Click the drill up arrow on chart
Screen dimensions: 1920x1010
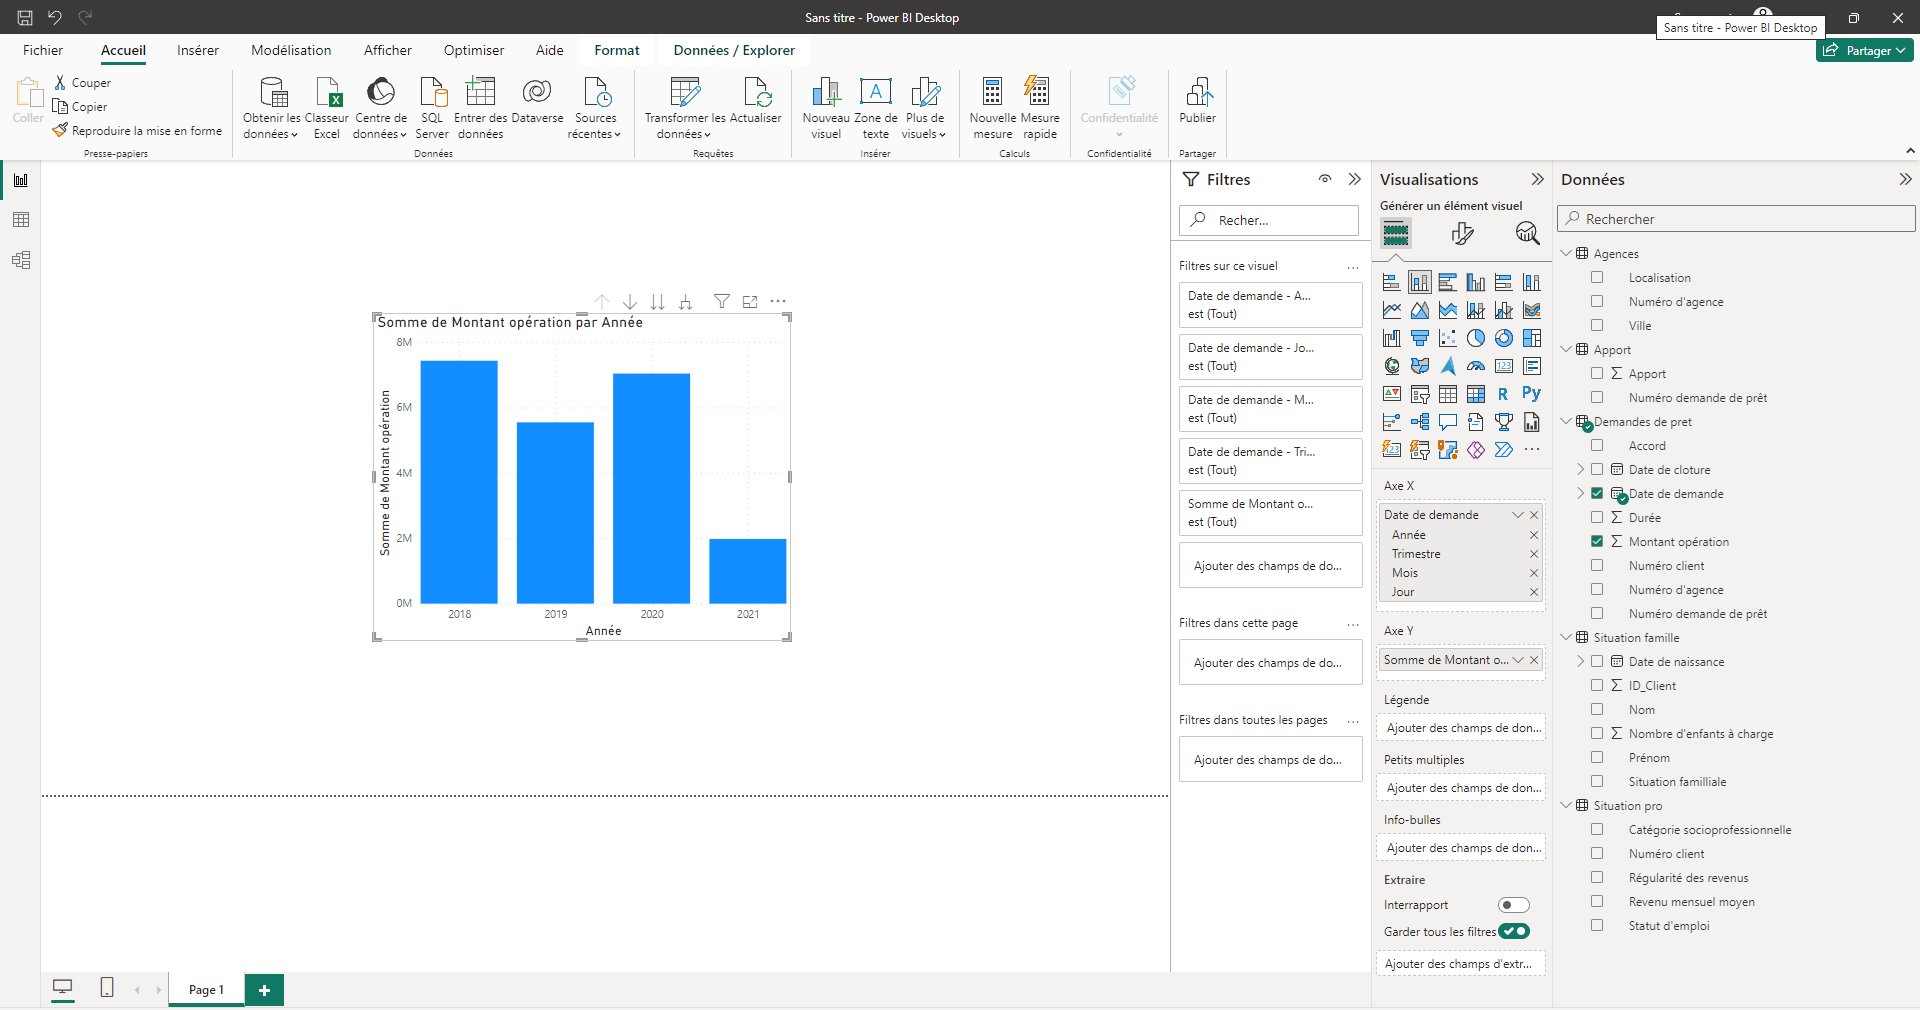click(x=602, y=301)
